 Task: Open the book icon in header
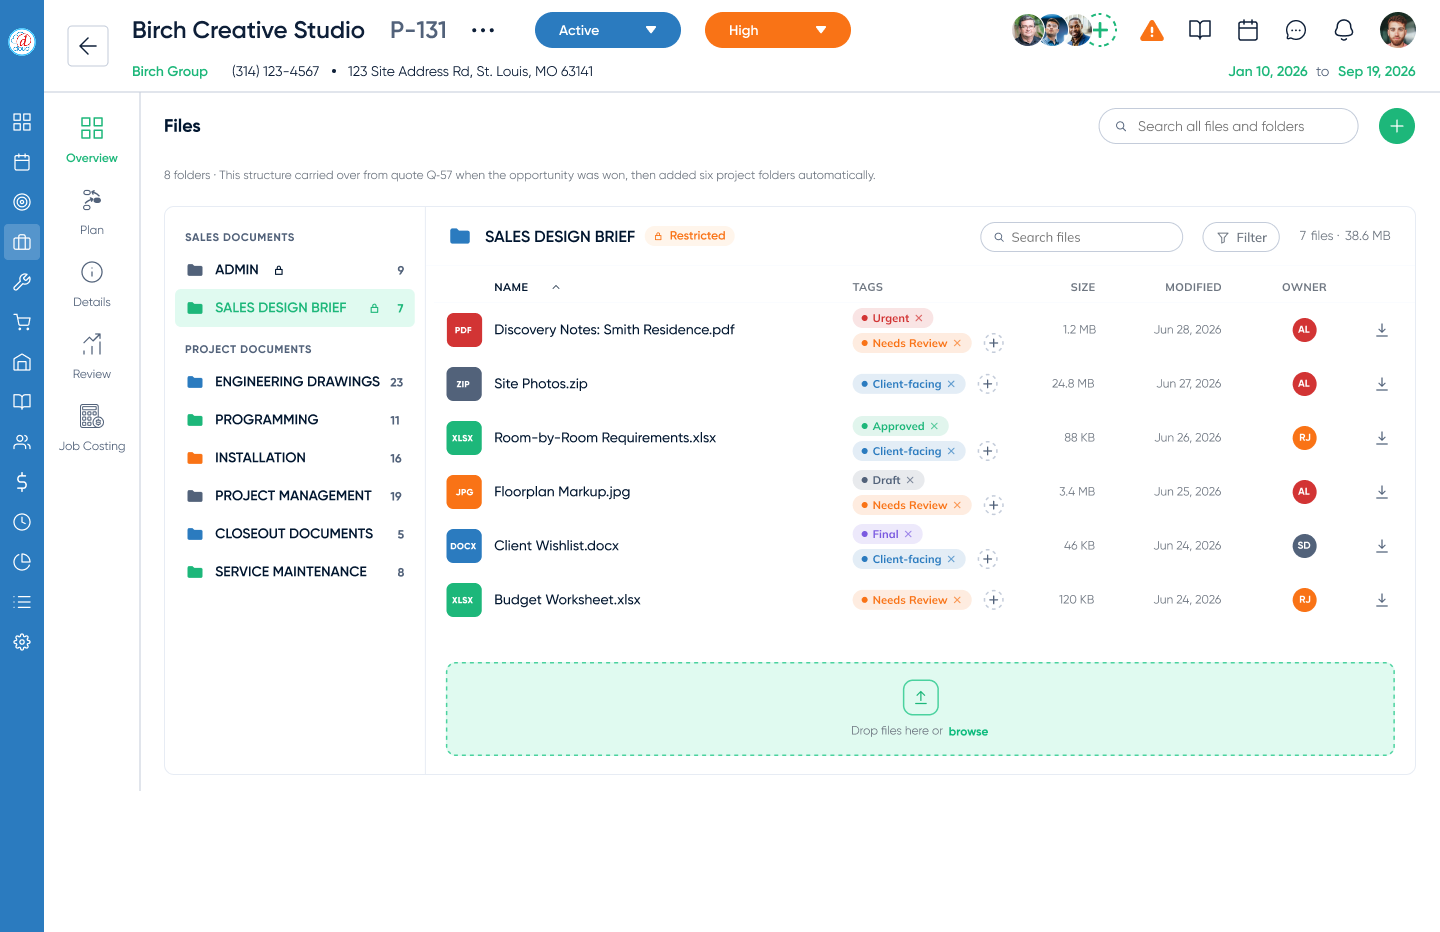(x=1200, y=30)
